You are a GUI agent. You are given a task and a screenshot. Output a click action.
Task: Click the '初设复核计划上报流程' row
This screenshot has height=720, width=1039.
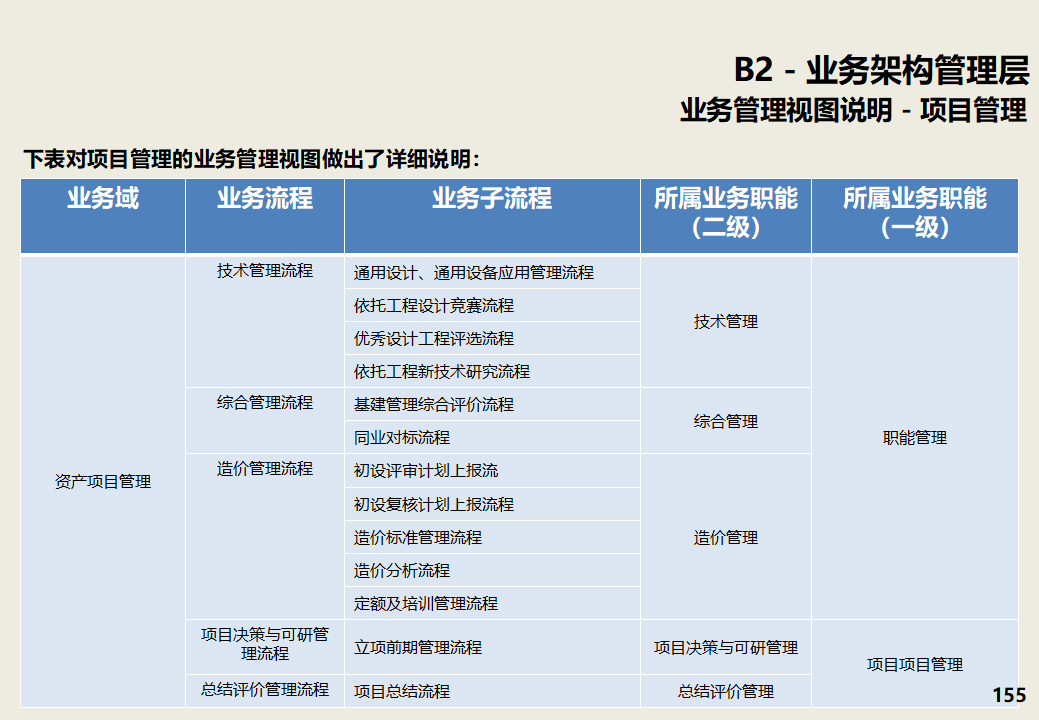492,504
